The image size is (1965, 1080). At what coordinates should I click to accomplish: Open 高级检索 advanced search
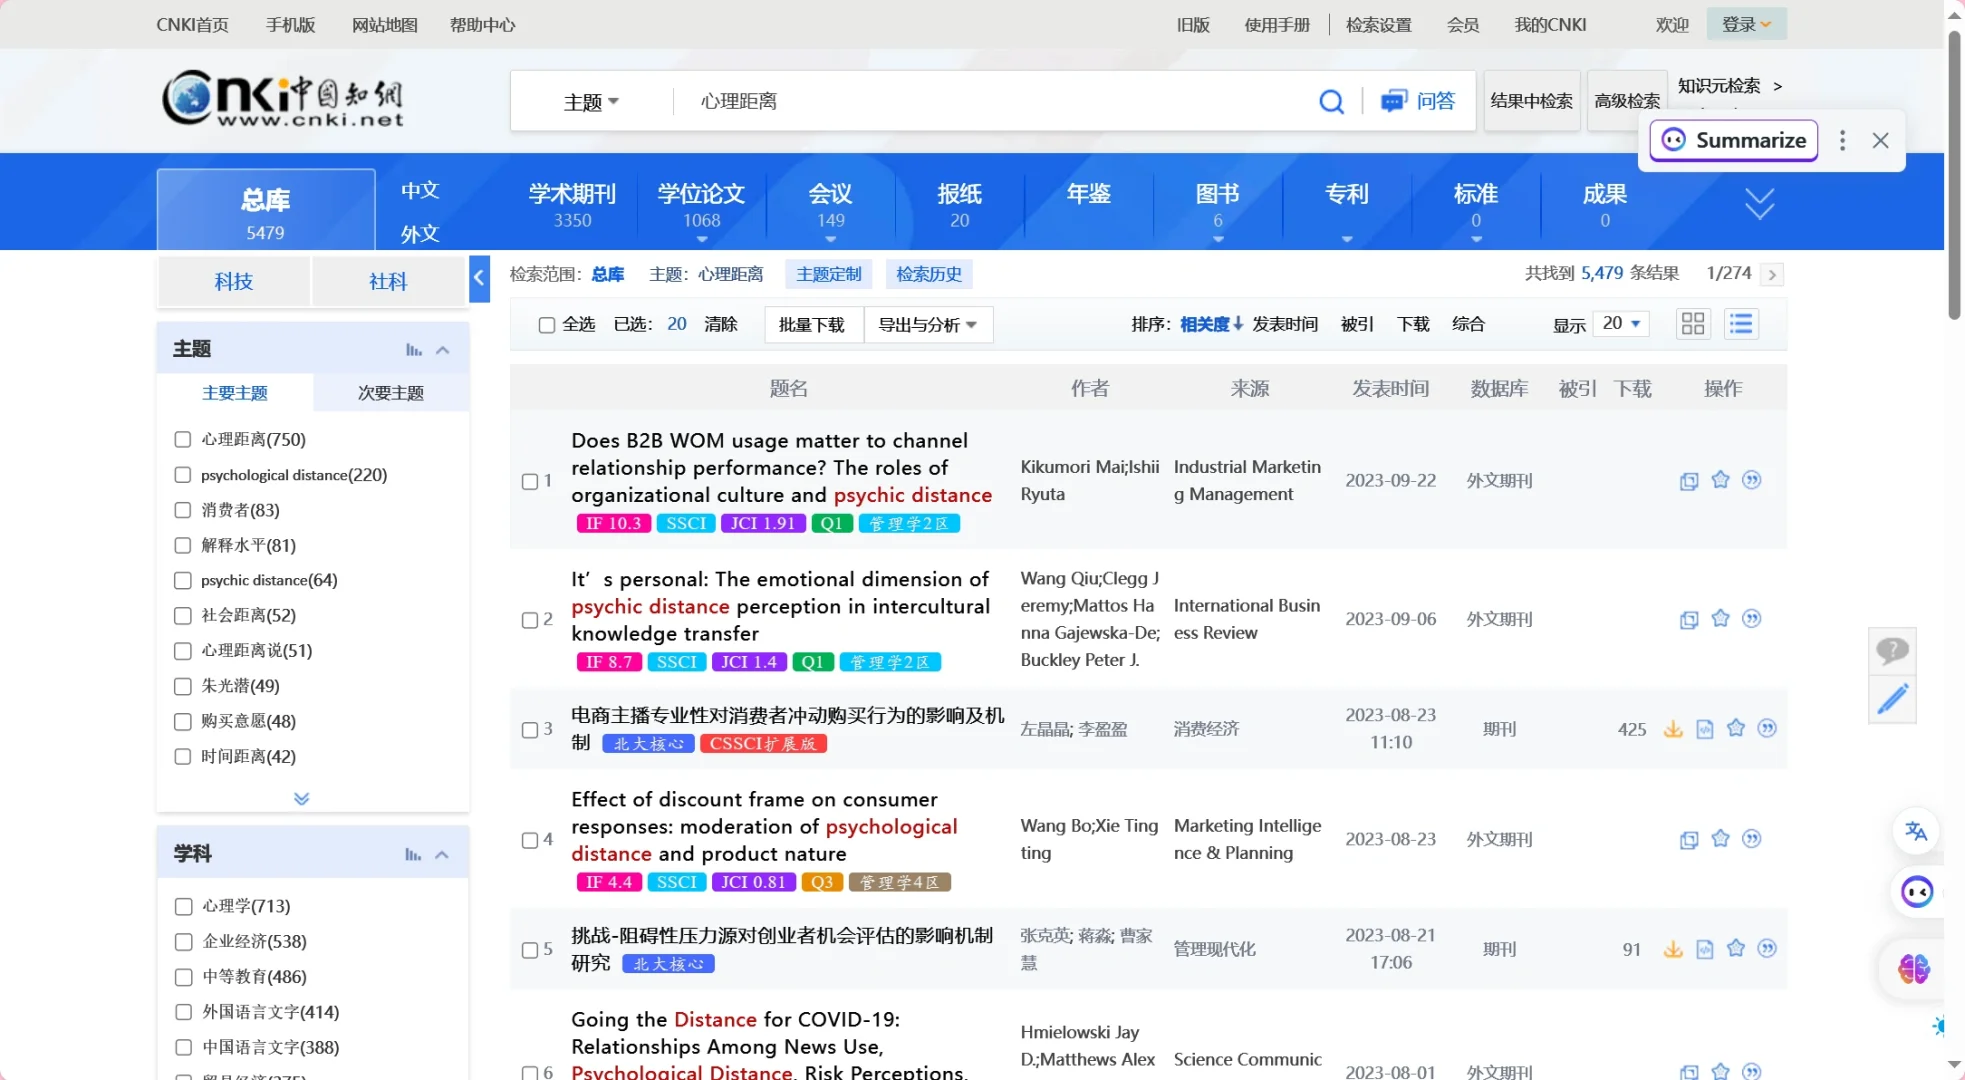[x=1626, y=100]
